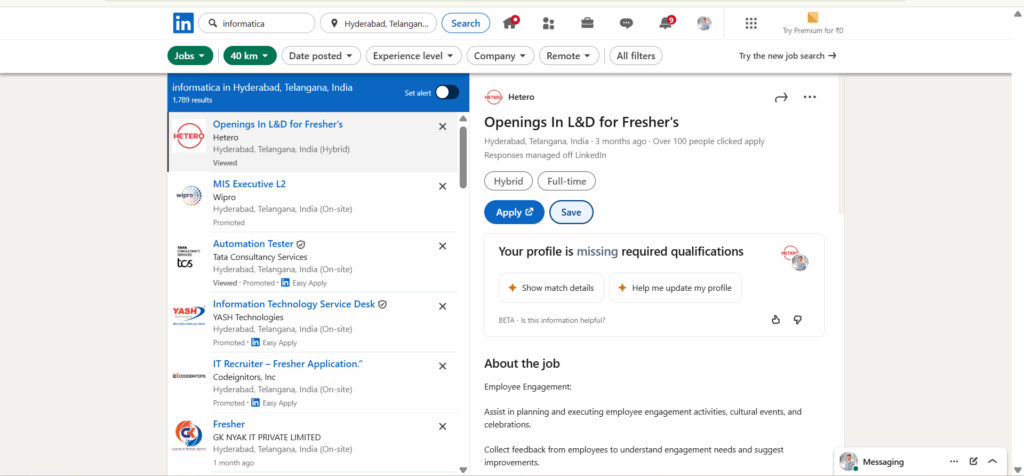Open the All filters panel
This screenshot has height=476, width=1024.
pos(636,56)
